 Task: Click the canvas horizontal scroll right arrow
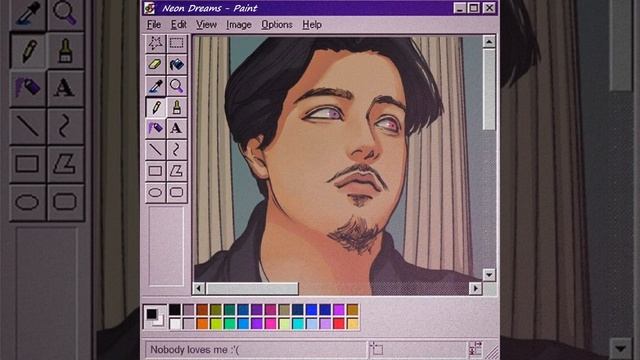[476, 289]
